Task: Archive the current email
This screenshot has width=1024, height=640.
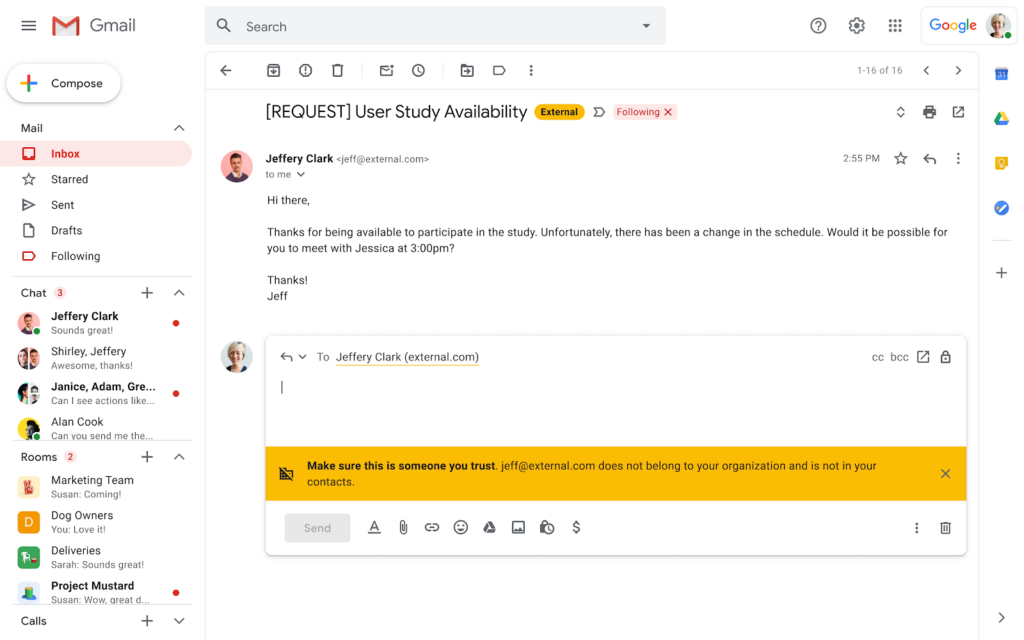Action: pos(273,70)
